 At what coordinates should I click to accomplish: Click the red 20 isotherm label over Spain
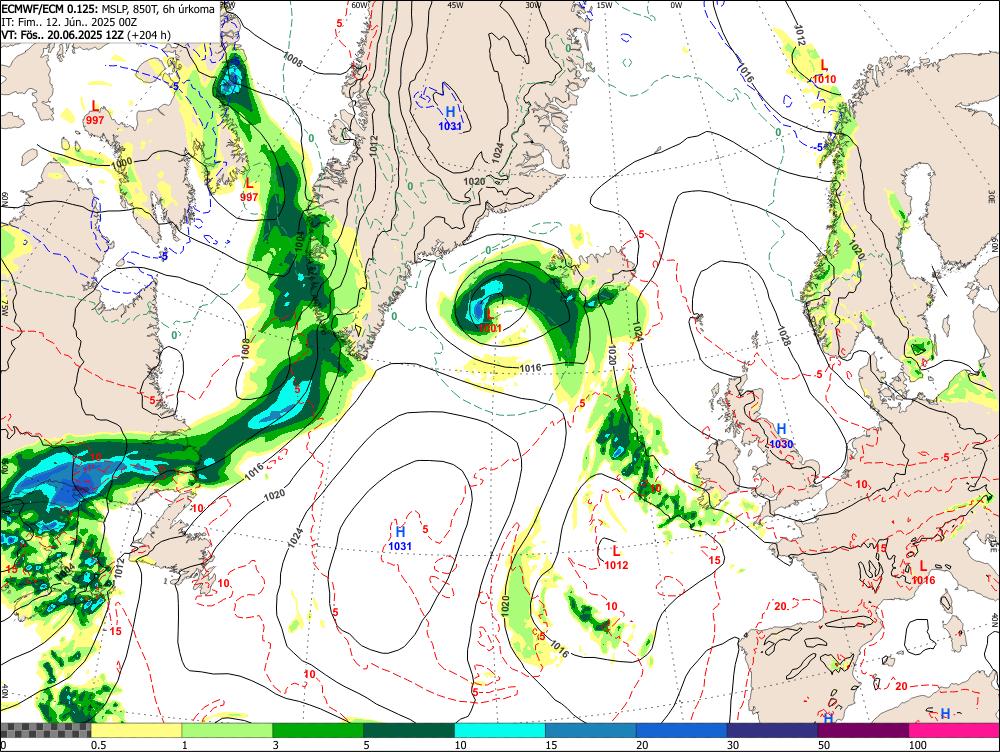click(x=780, y=606)
